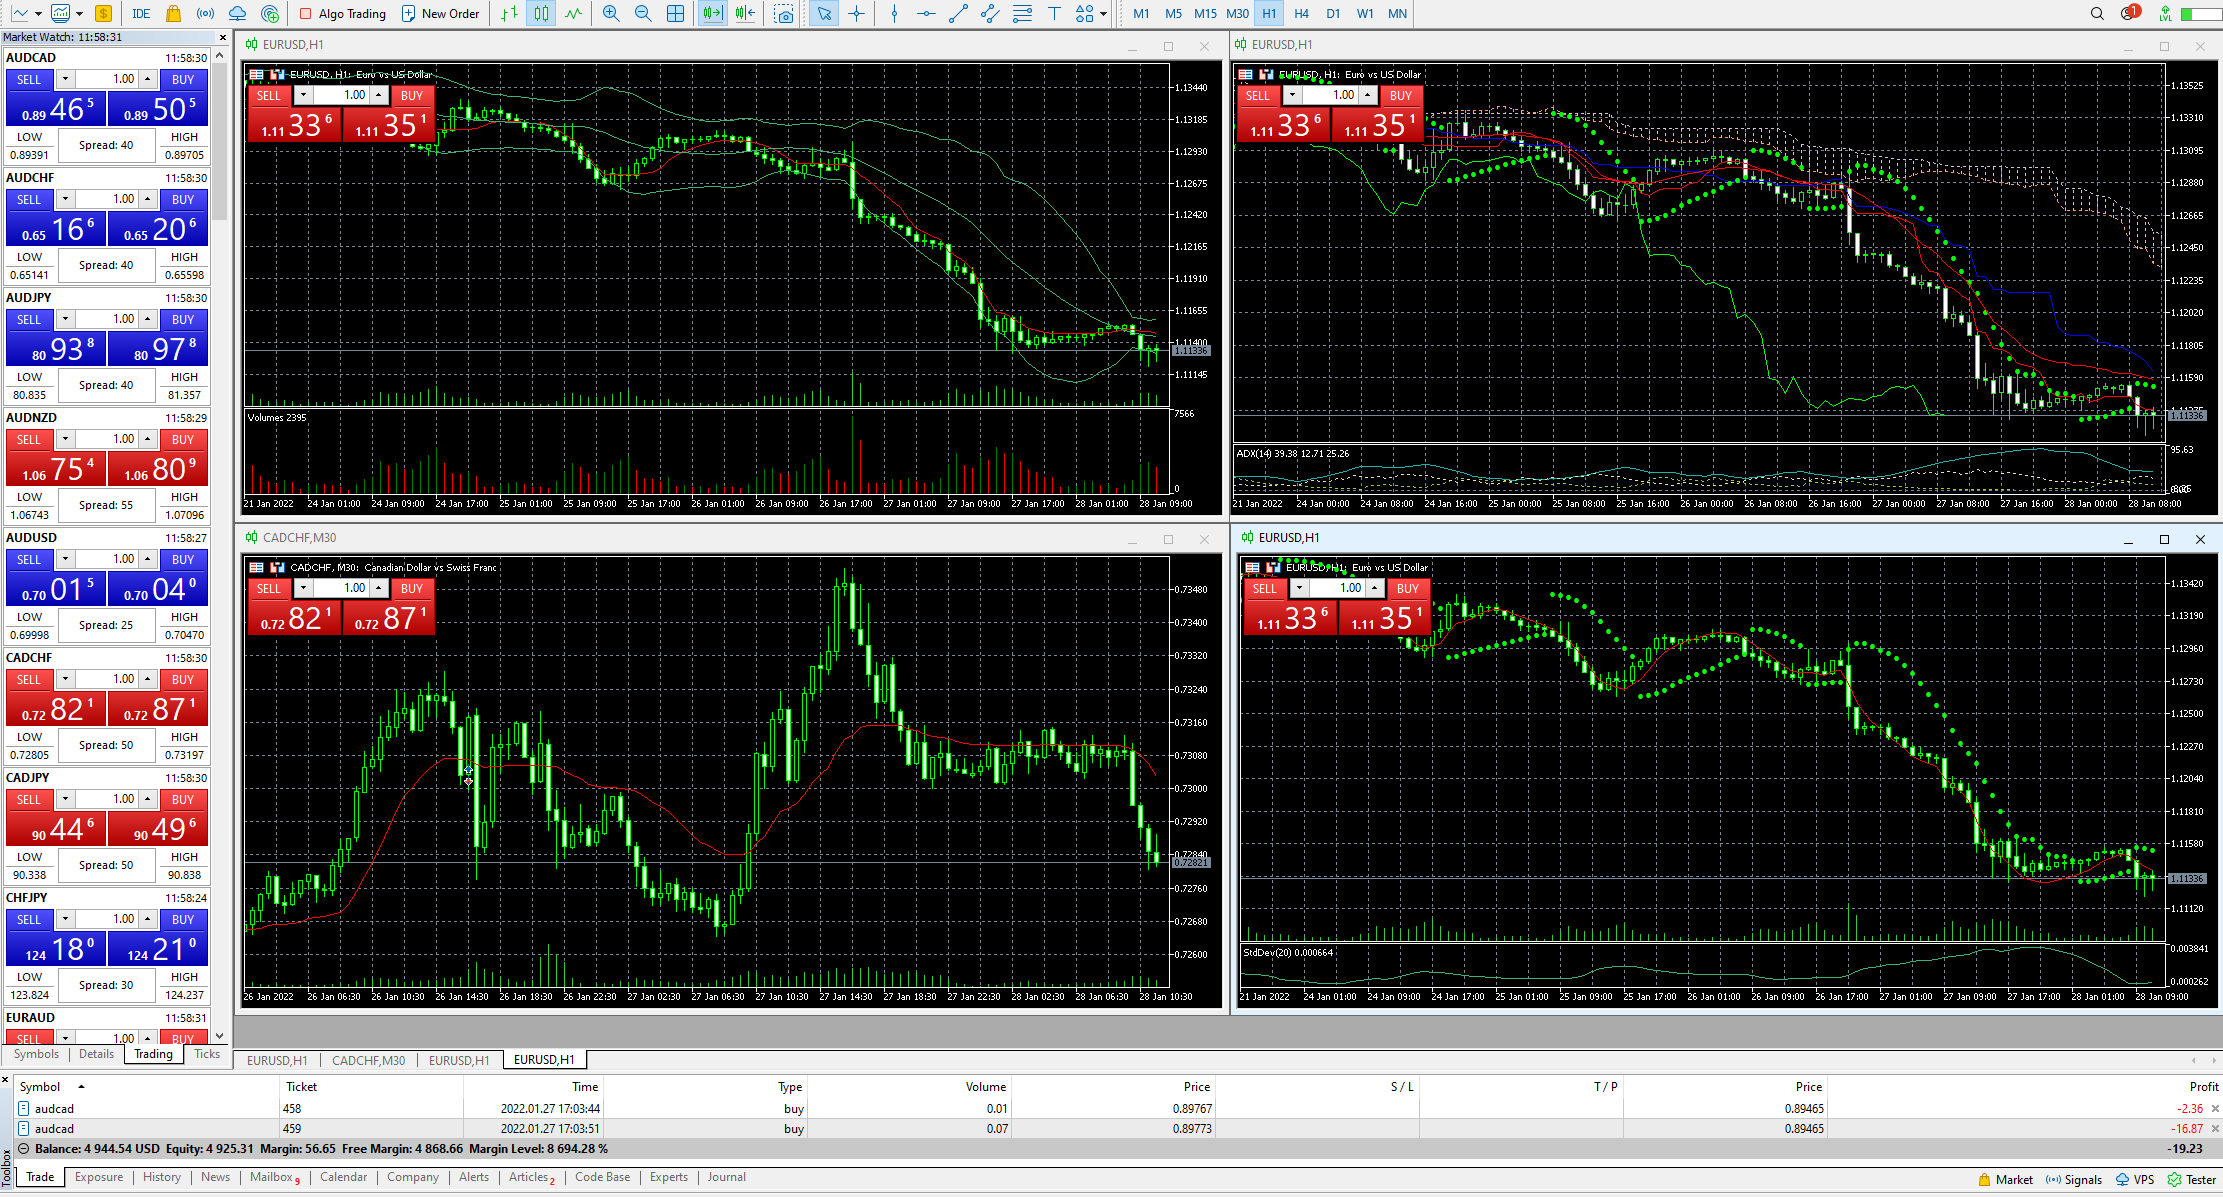Viewport: 2223px width, 1197px height.
Task: Switch timeframe to MN
Action: click(x=1398, y=14)
